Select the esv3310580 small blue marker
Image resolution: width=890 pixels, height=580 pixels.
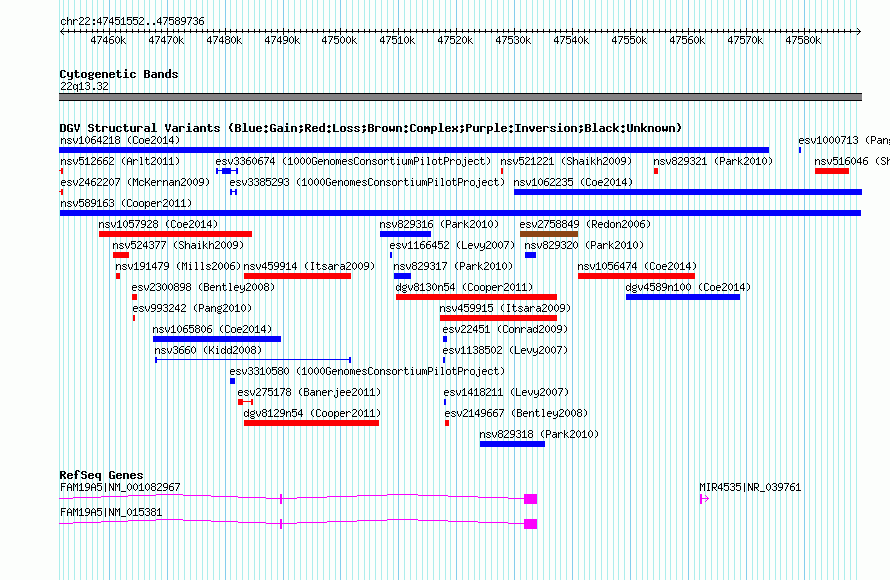232,381
